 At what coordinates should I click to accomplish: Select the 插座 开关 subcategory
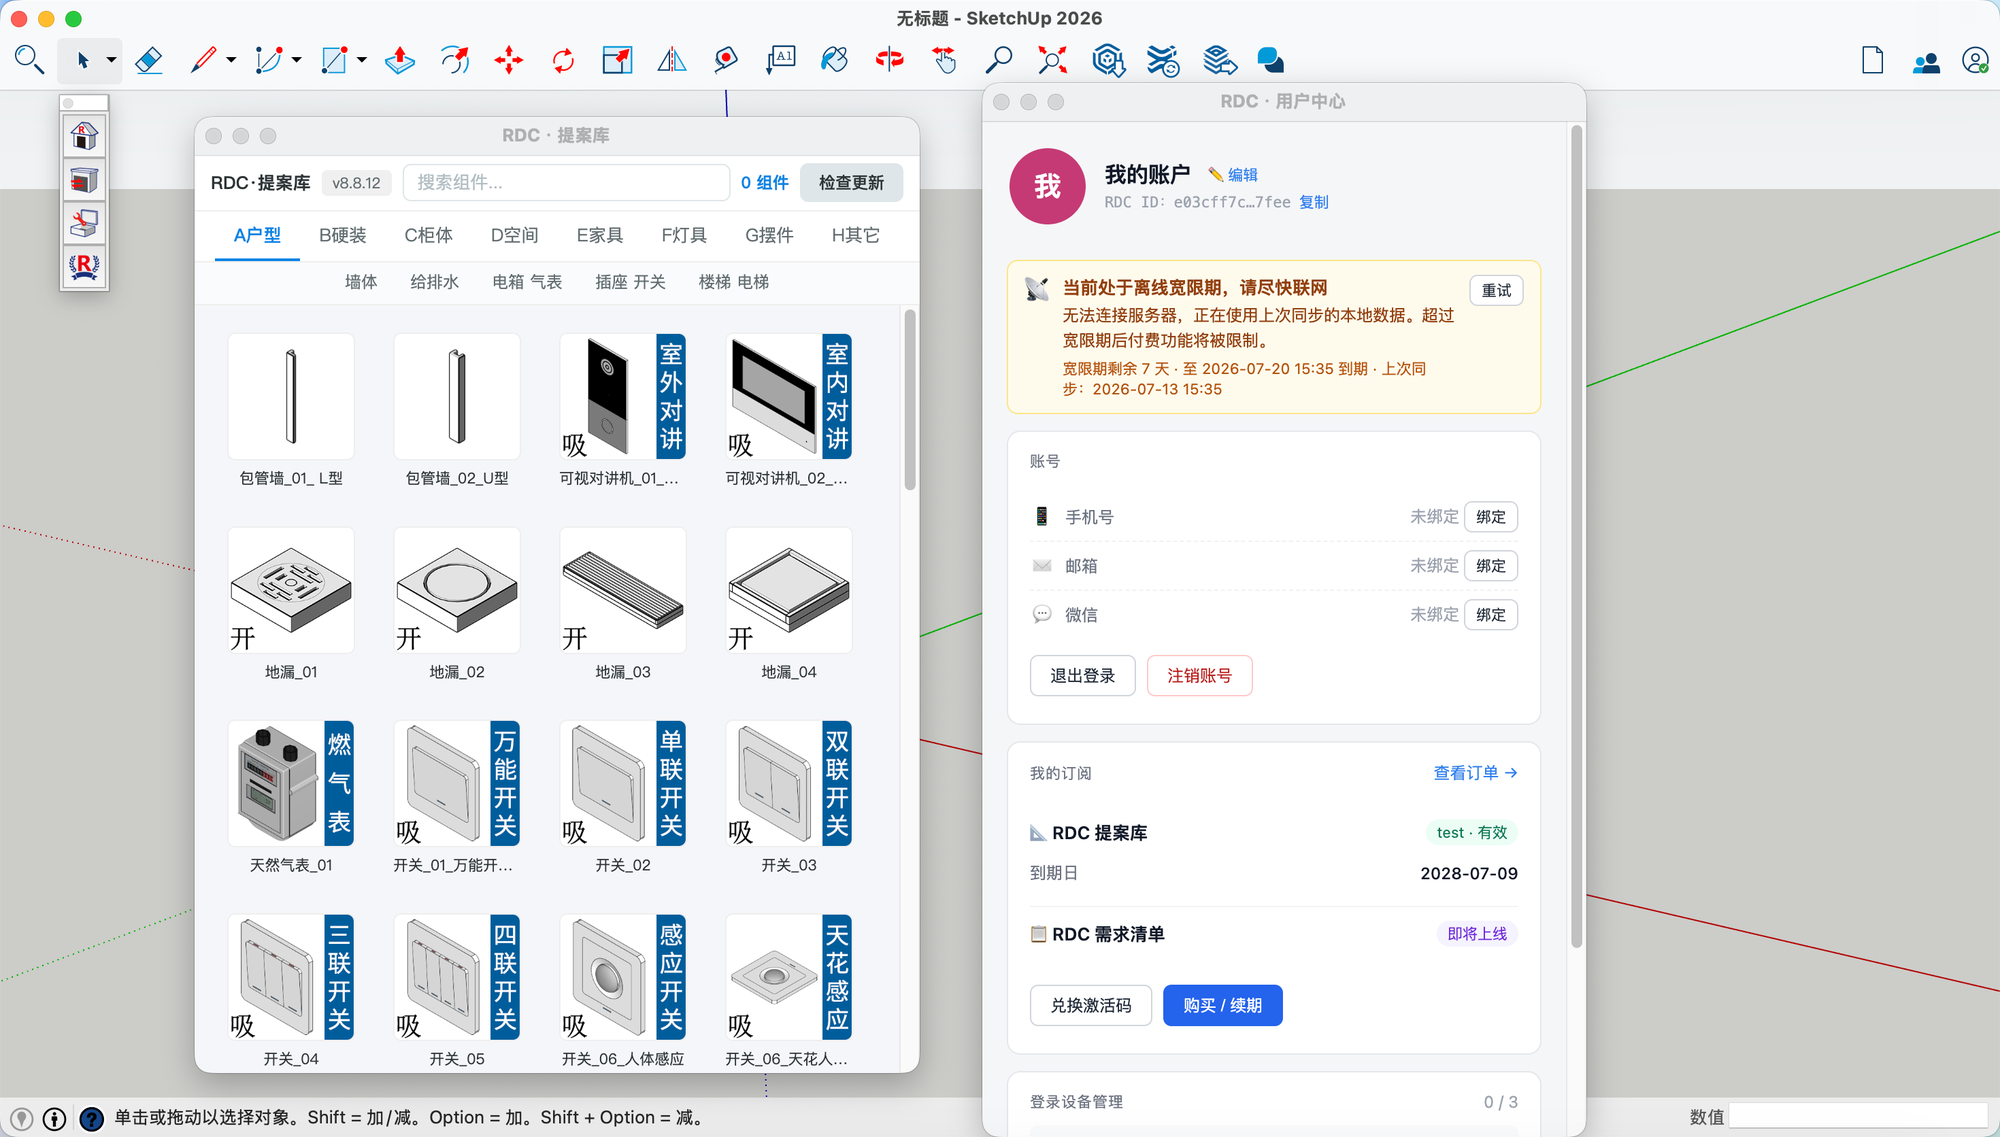[x=630, y=282]
